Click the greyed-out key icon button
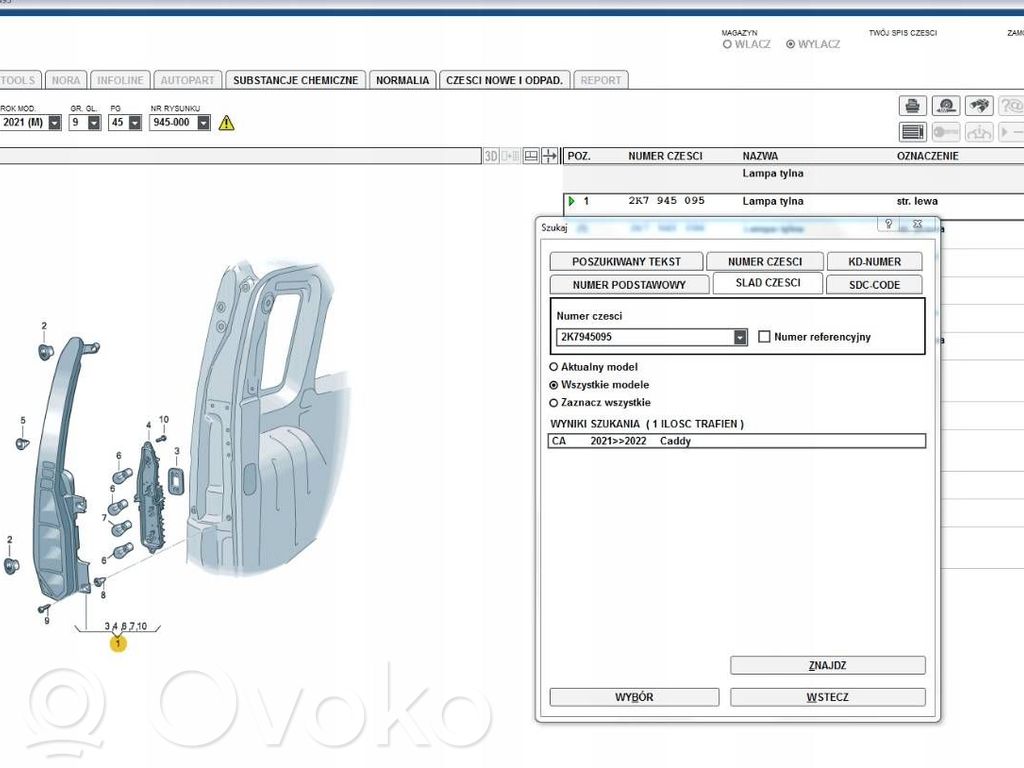Viewport: 1024px width, 768px height. (946, 132)
